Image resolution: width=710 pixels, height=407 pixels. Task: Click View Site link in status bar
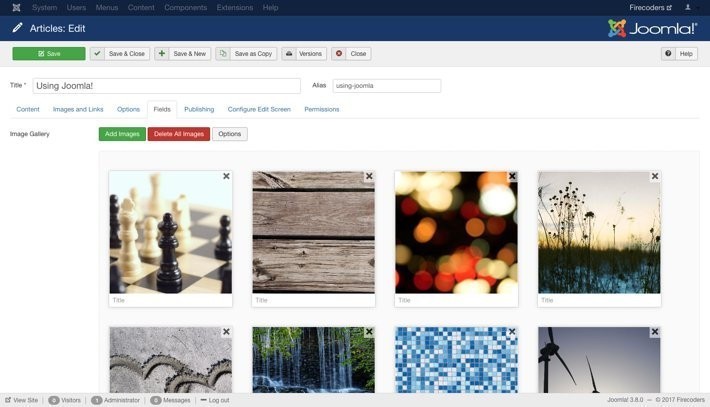[x=22, y=400]
